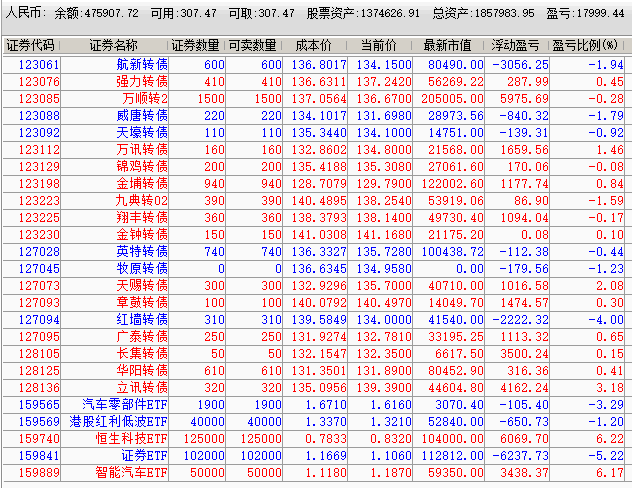Click current price 141.1680
The width and height of the screenshot is (632, 488).
(384, 235)
